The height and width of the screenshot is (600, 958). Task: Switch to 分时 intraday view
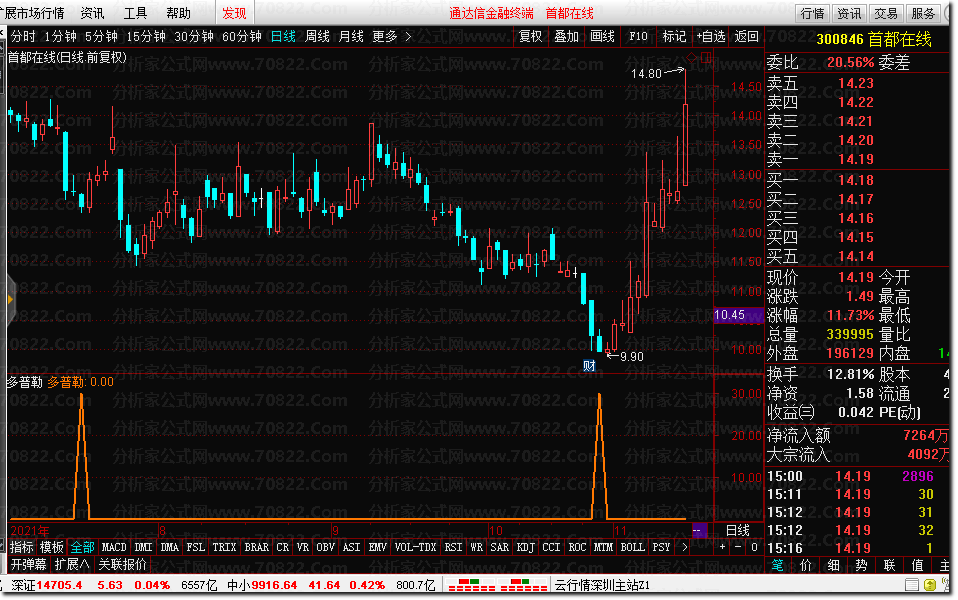click(x=23, y=37)
